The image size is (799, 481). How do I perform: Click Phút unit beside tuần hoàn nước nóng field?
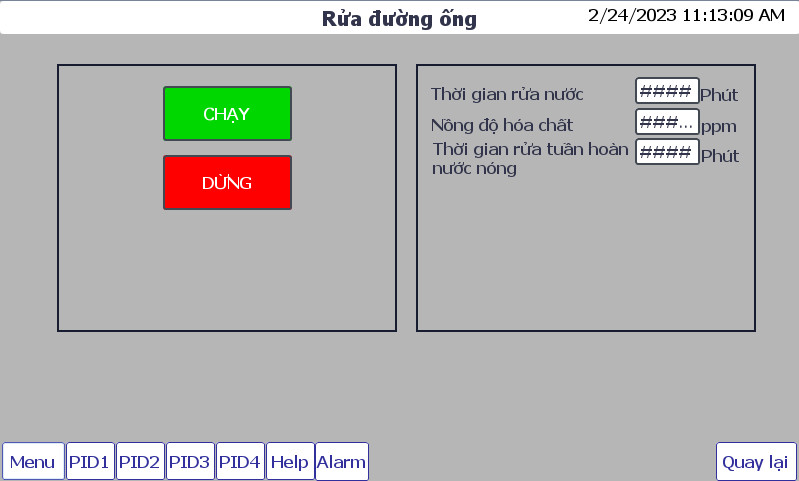[x=720, y=155]
